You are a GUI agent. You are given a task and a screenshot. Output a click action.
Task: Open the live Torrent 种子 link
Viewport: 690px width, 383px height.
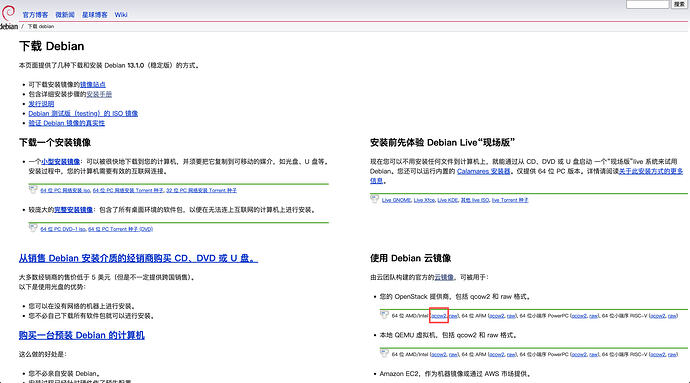click(510, 200)
